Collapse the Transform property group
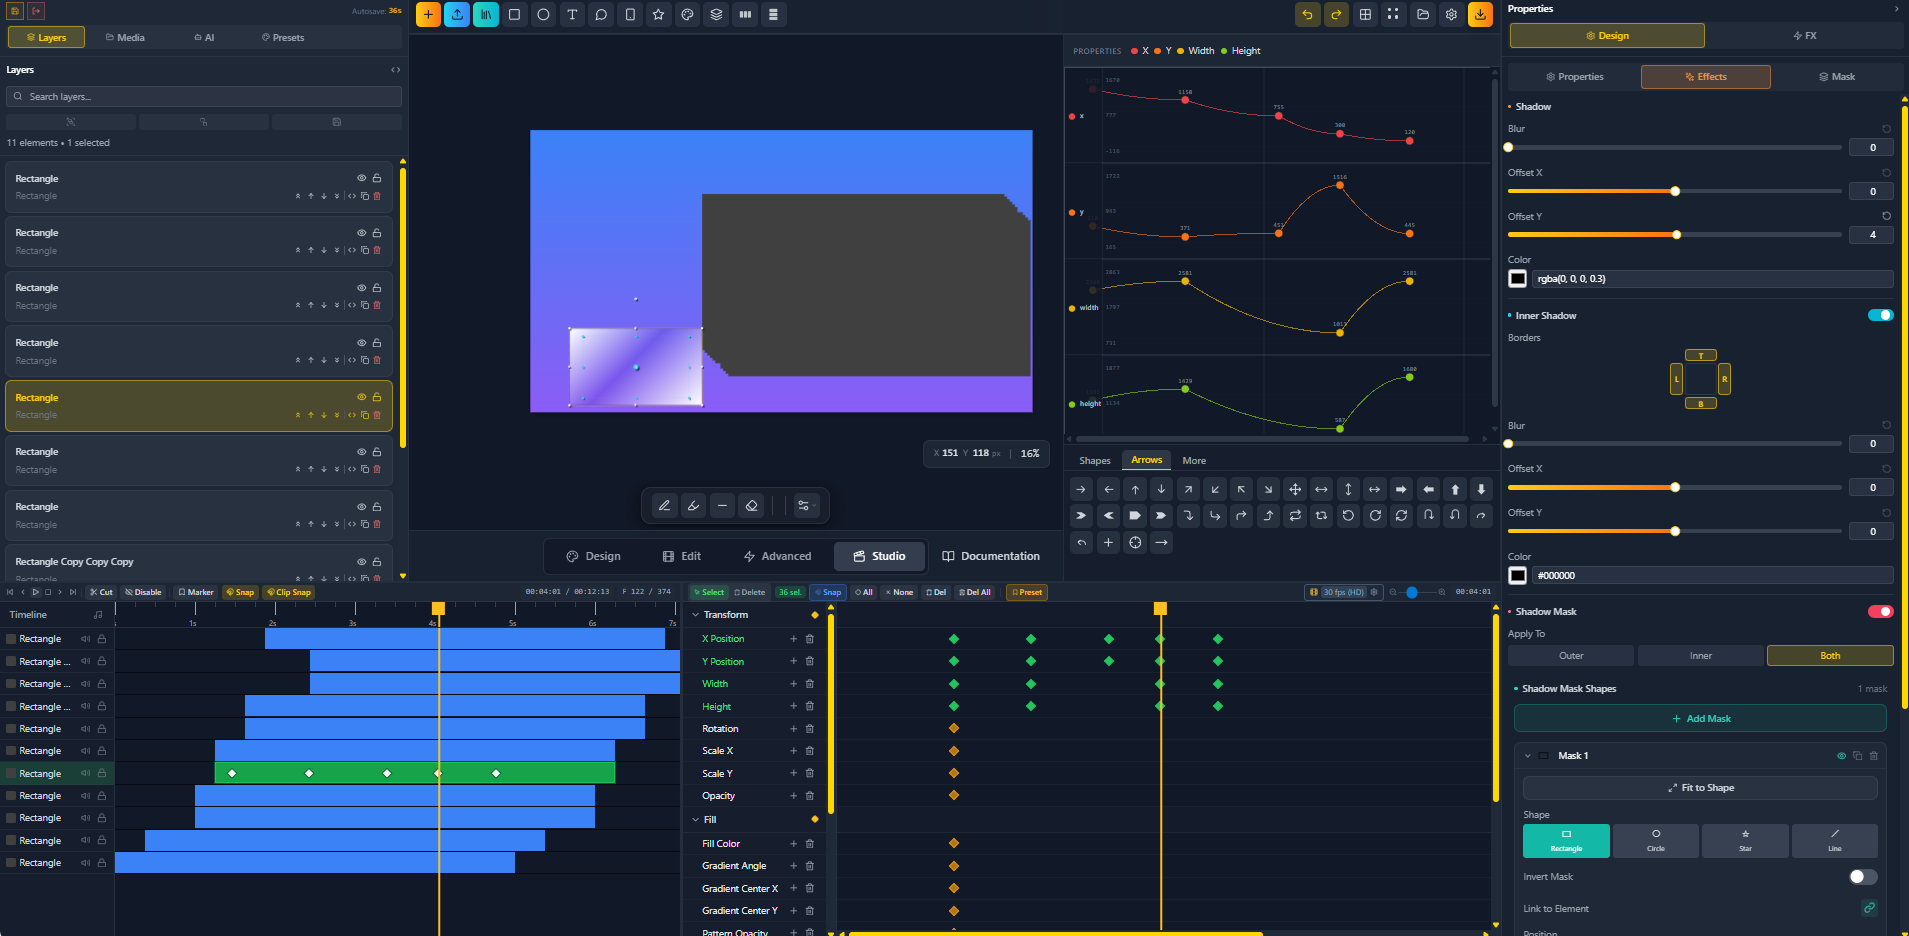The height and width of the screenshot is (936, 1909). pos(696,615)
